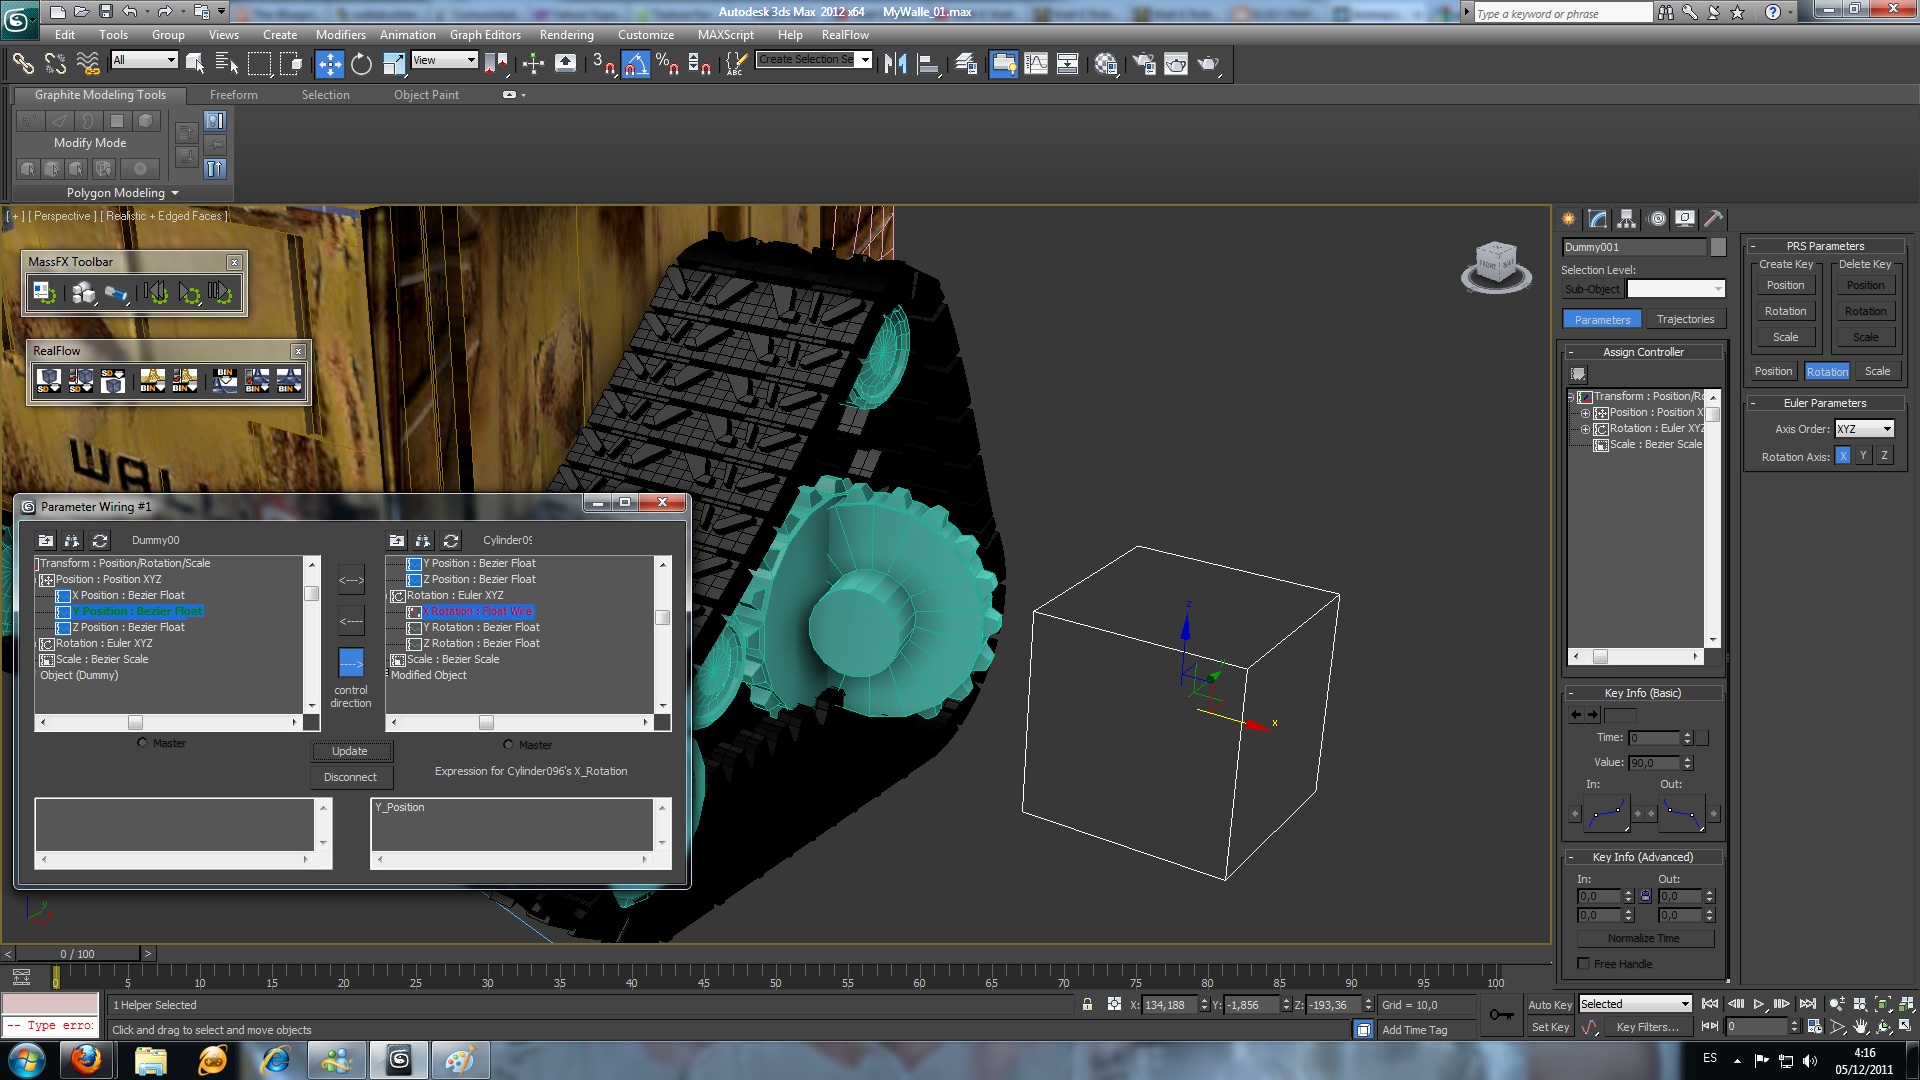Open the Motion command panel tab
Image resolution: width=1920 pixels, height=1080 pixels.
click(x=1657, y=219)
